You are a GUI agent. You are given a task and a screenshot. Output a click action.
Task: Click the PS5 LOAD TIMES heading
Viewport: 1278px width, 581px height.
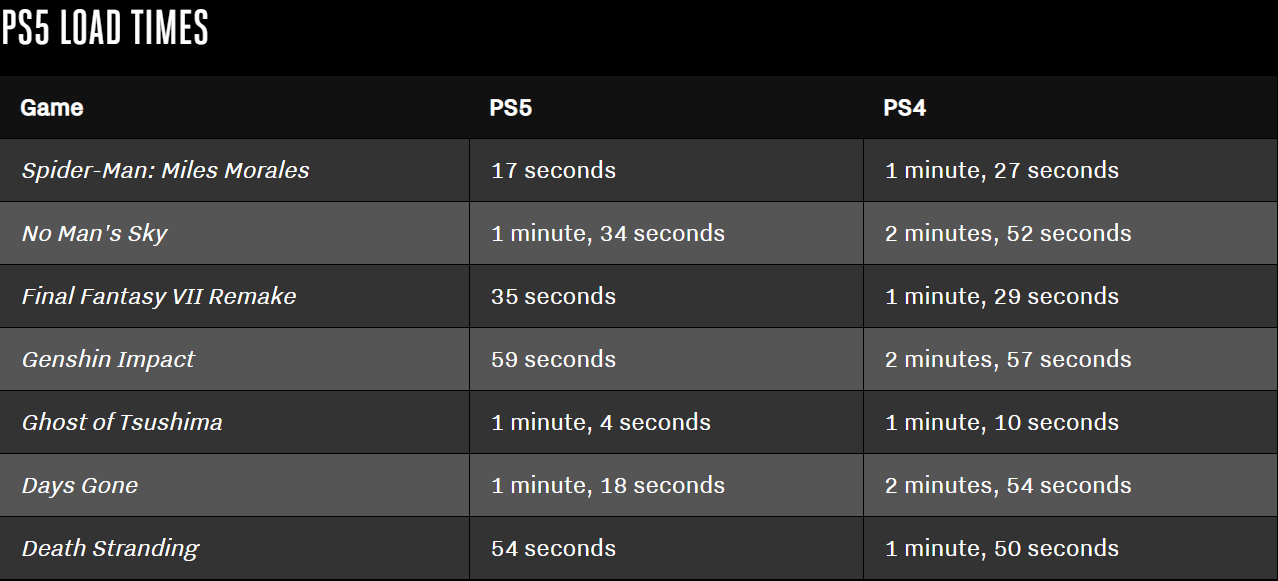pos(105,27)
